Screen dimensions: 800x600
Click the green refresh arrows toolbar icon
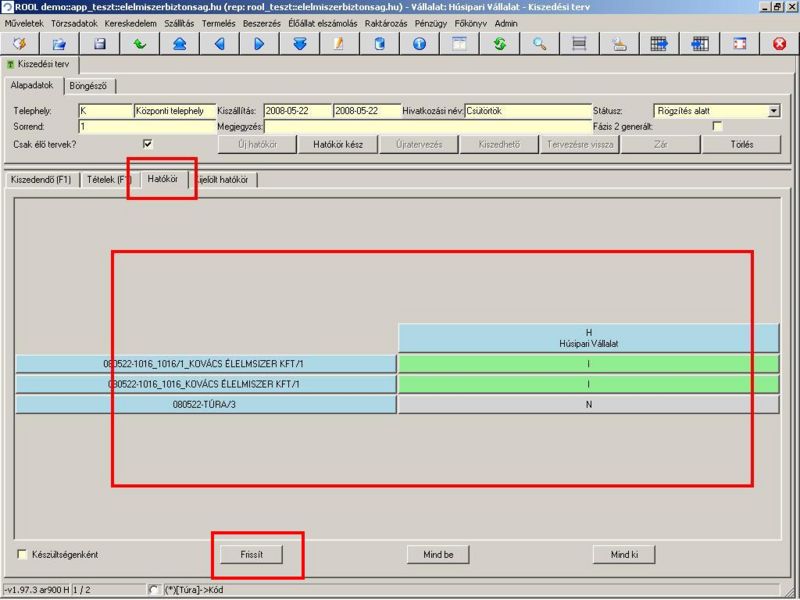pyautogui.click(x=499, y=44)
